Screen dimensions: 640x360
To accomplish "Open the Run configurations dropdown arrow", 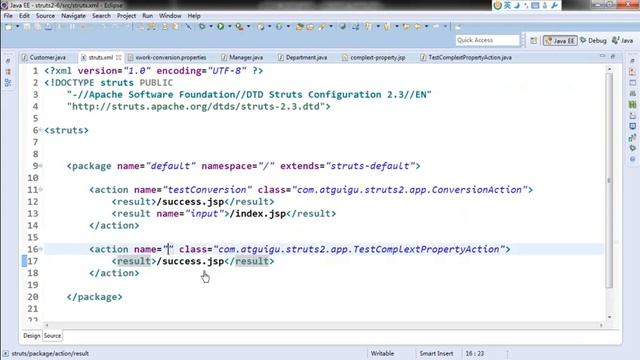I will coord(229,27).
